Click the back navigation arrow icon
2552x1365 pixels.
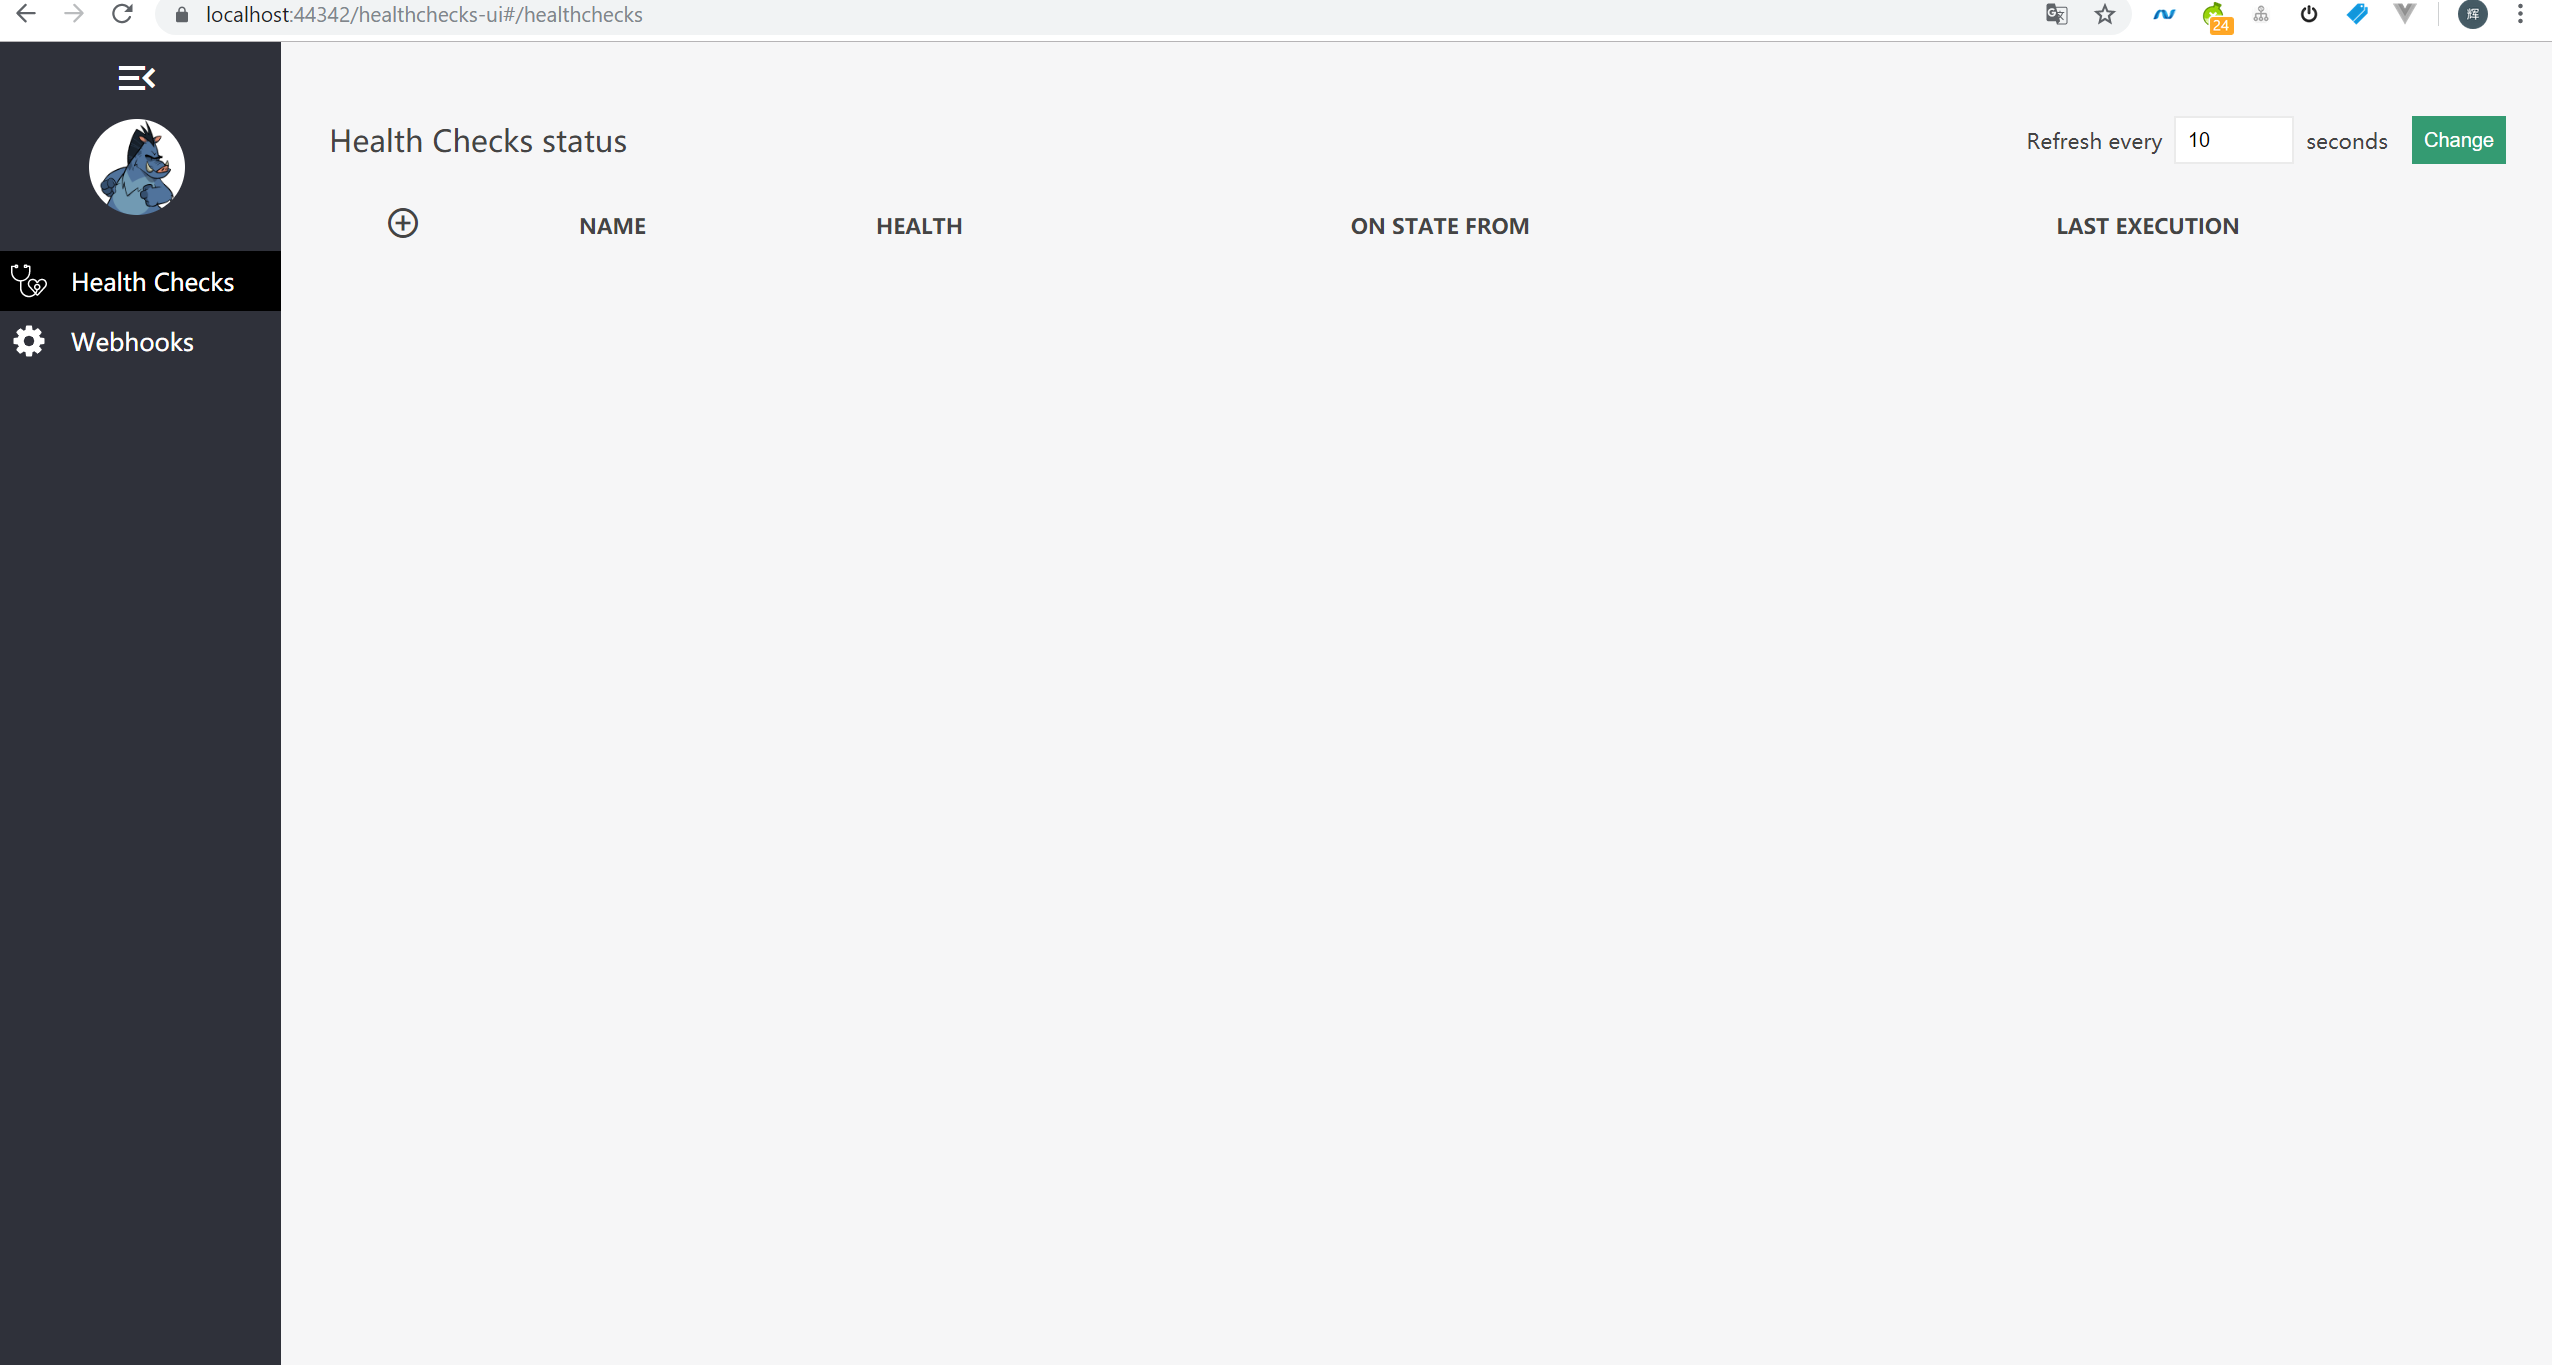32,15
